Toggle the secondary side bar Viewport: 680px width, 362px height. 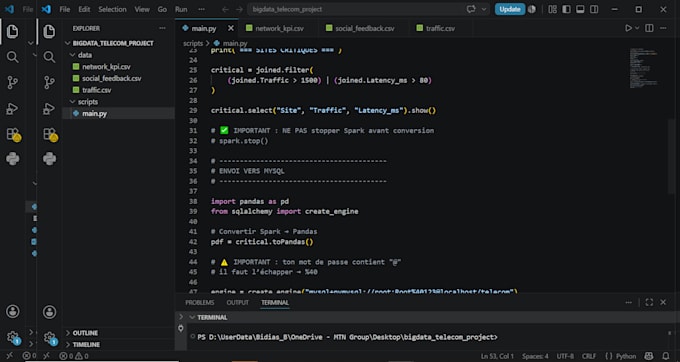(594, 9)
